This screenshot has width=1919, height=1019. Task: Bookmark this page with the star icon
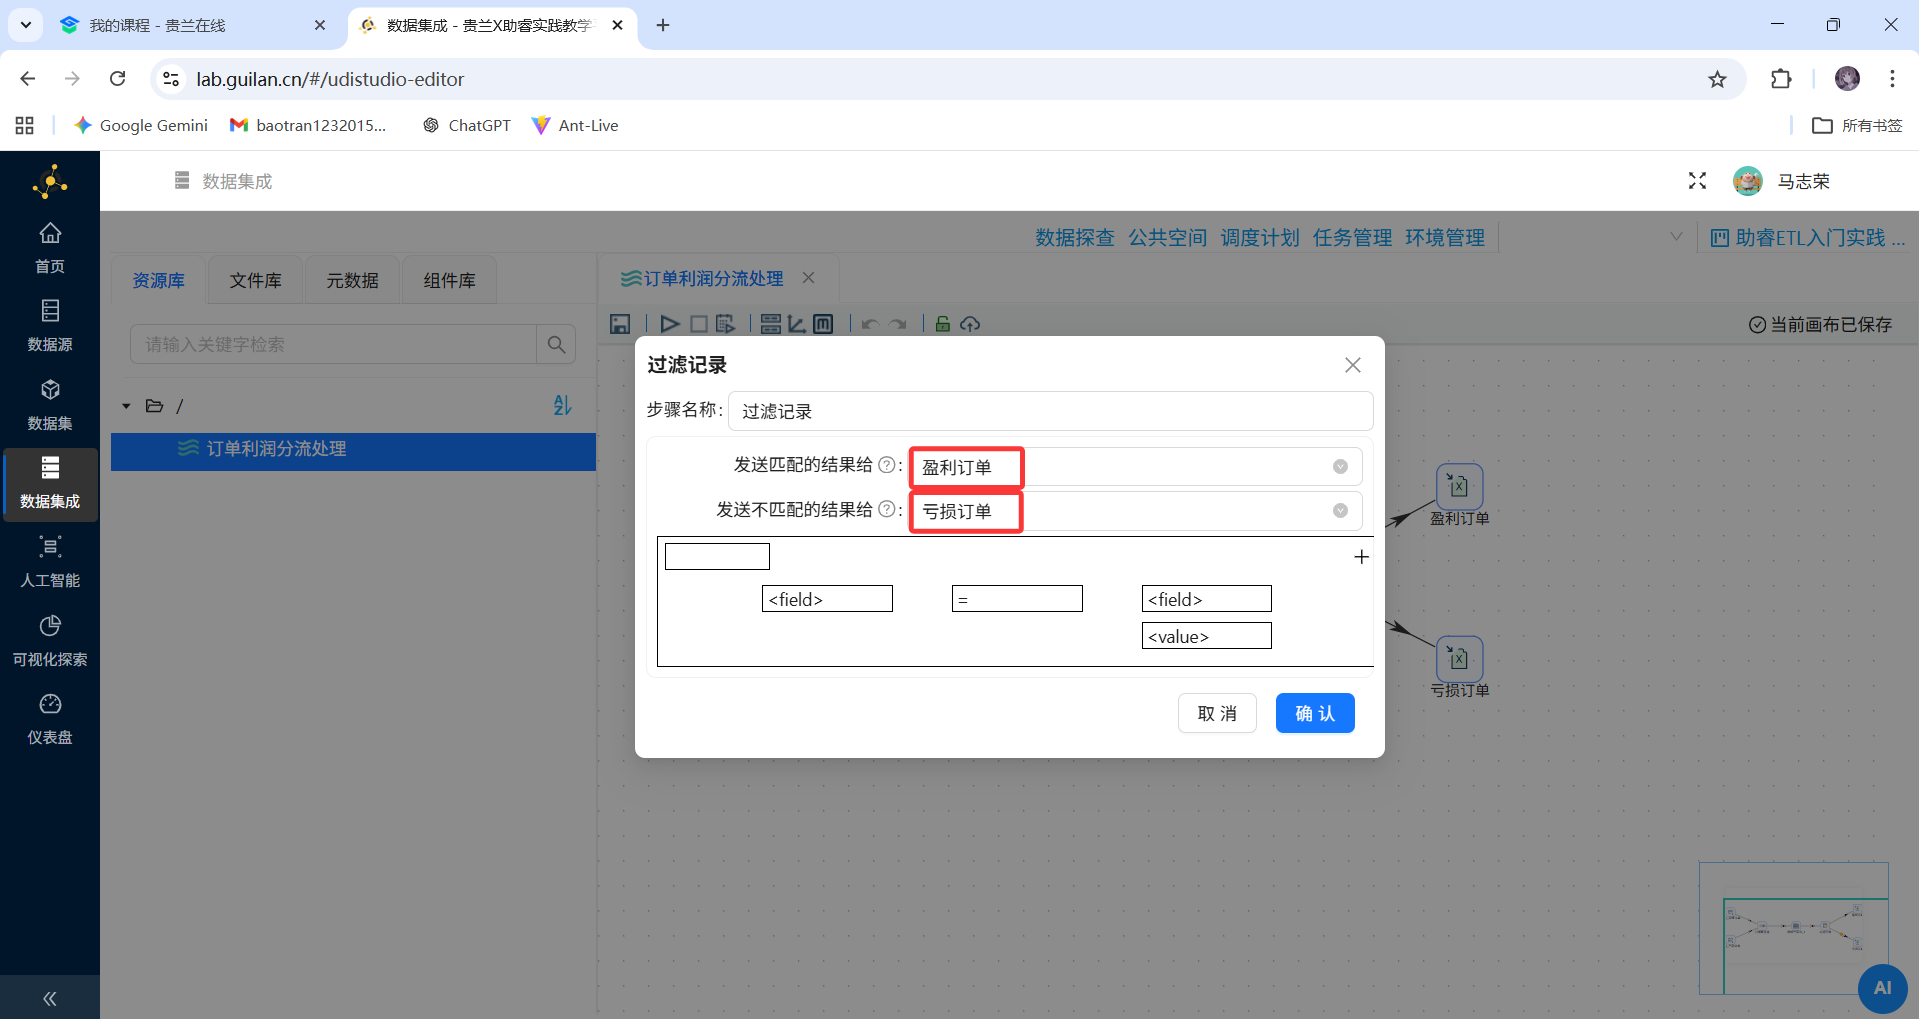tap(1717, 79)
